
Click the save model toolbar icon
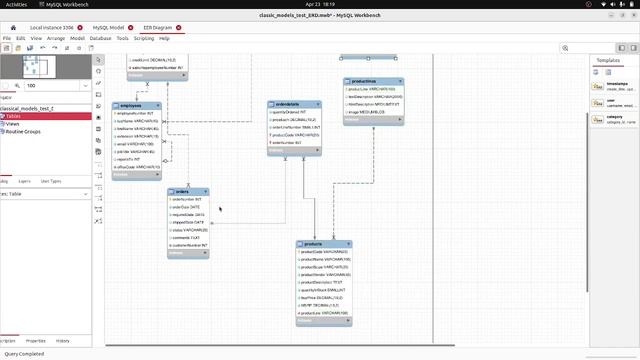coord(30,48)
